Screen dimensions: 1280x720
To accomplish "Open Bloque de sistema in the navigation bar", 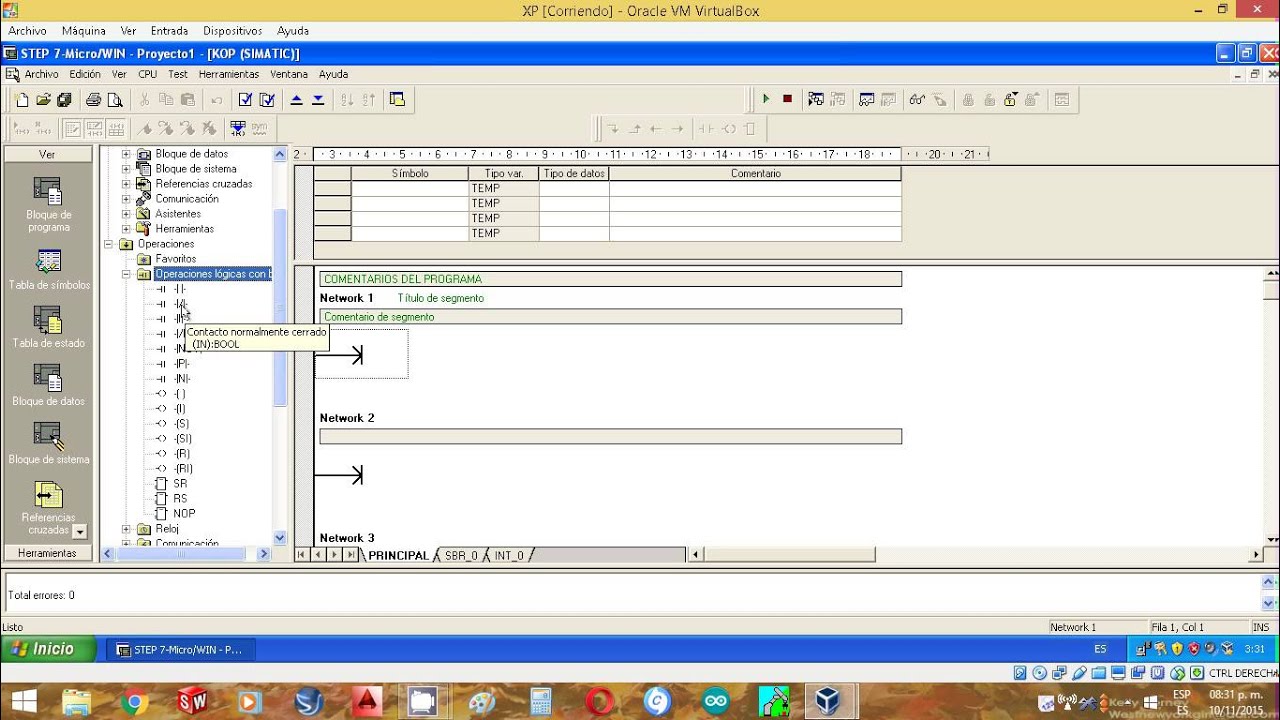I will tap(48, 443).
